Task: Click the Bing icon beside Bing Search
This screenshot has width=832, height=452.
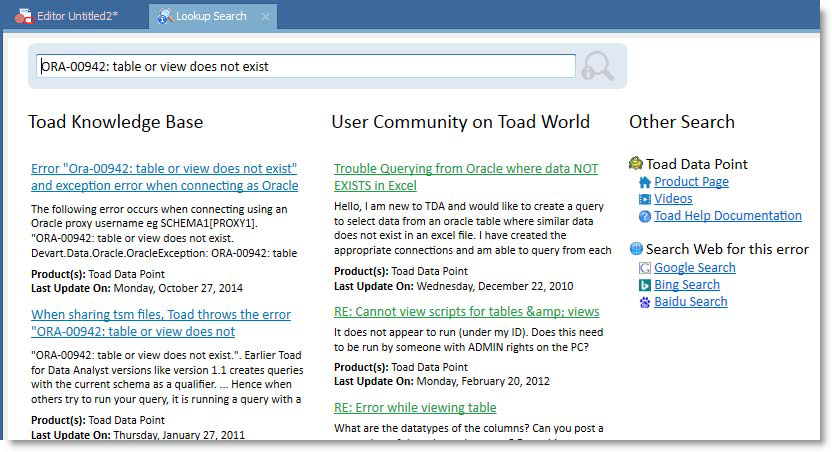Action: [645, 285]
